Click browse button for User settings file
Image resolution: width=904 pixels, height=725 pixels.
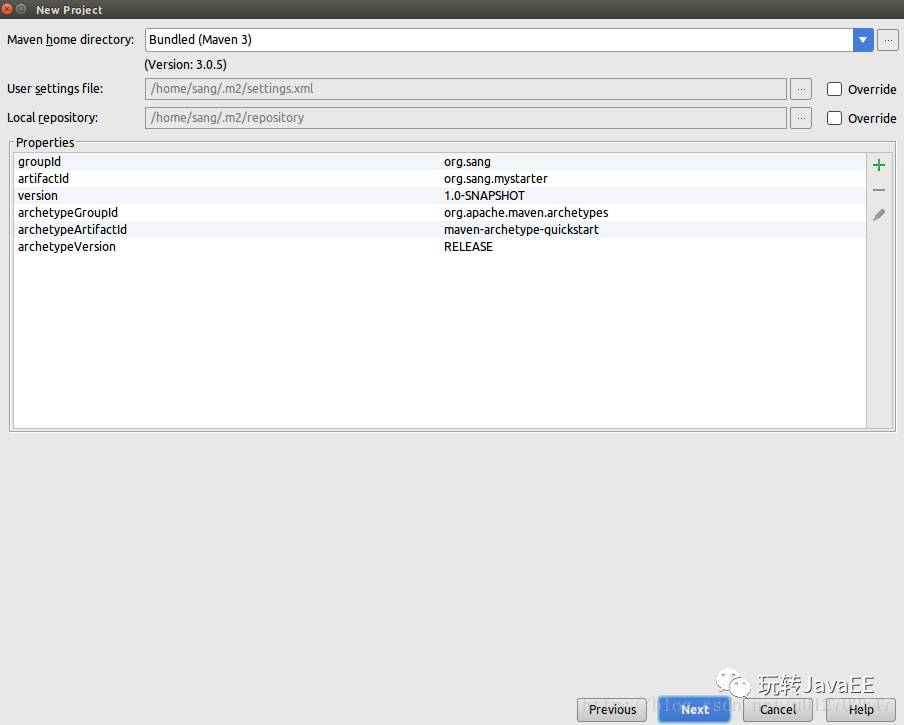(800, 89)
